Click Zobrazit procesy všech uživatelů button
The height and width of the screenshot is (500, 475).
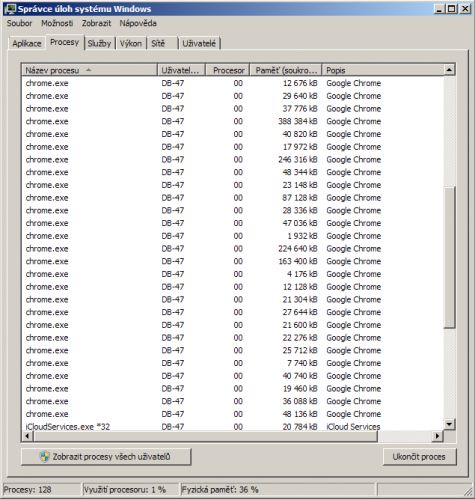(106, 456)
